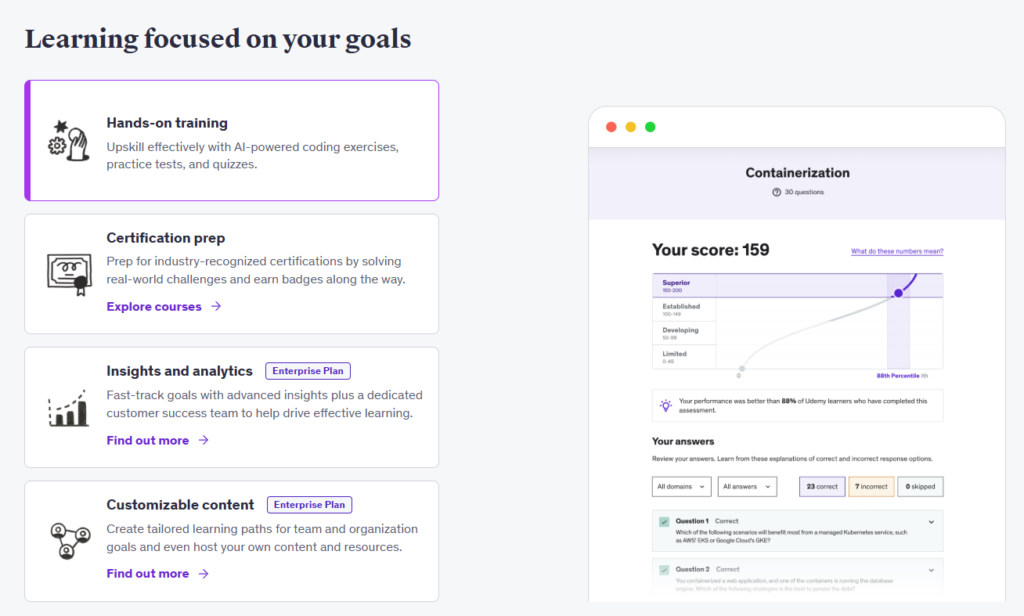Screen dimensions: 1024x616
Task: Click the green dot in window header
Action: [x=650, y=127]
